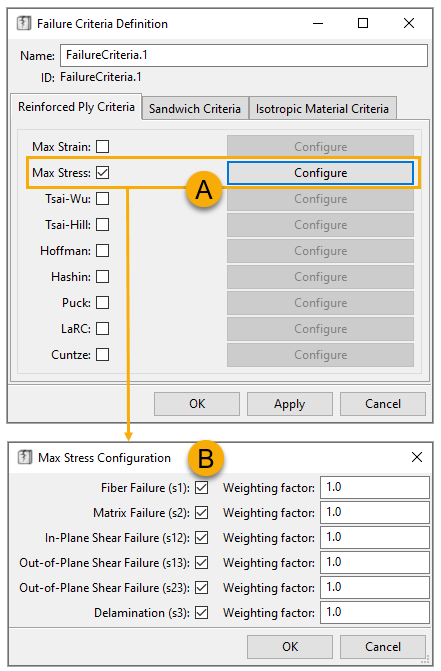Toggle In-Plane Shear Failure (s12) checkbox

coord(201,537)
